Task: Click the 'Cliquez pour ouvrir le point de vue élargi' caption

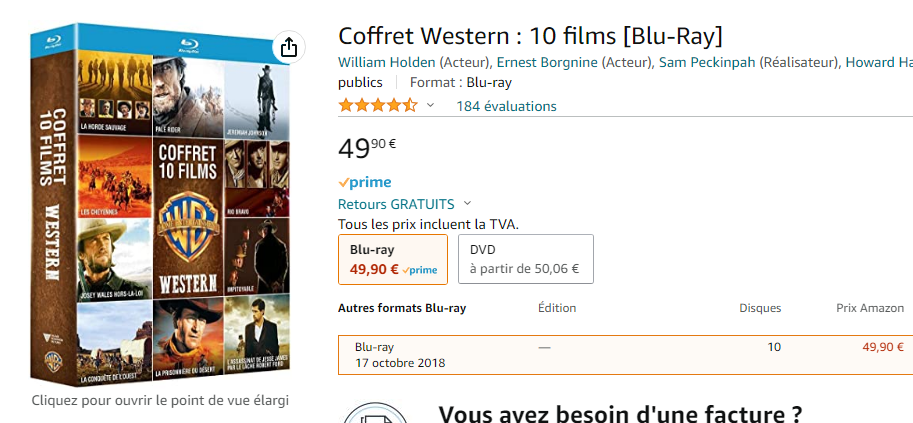Action: click(x=160, y=400)
